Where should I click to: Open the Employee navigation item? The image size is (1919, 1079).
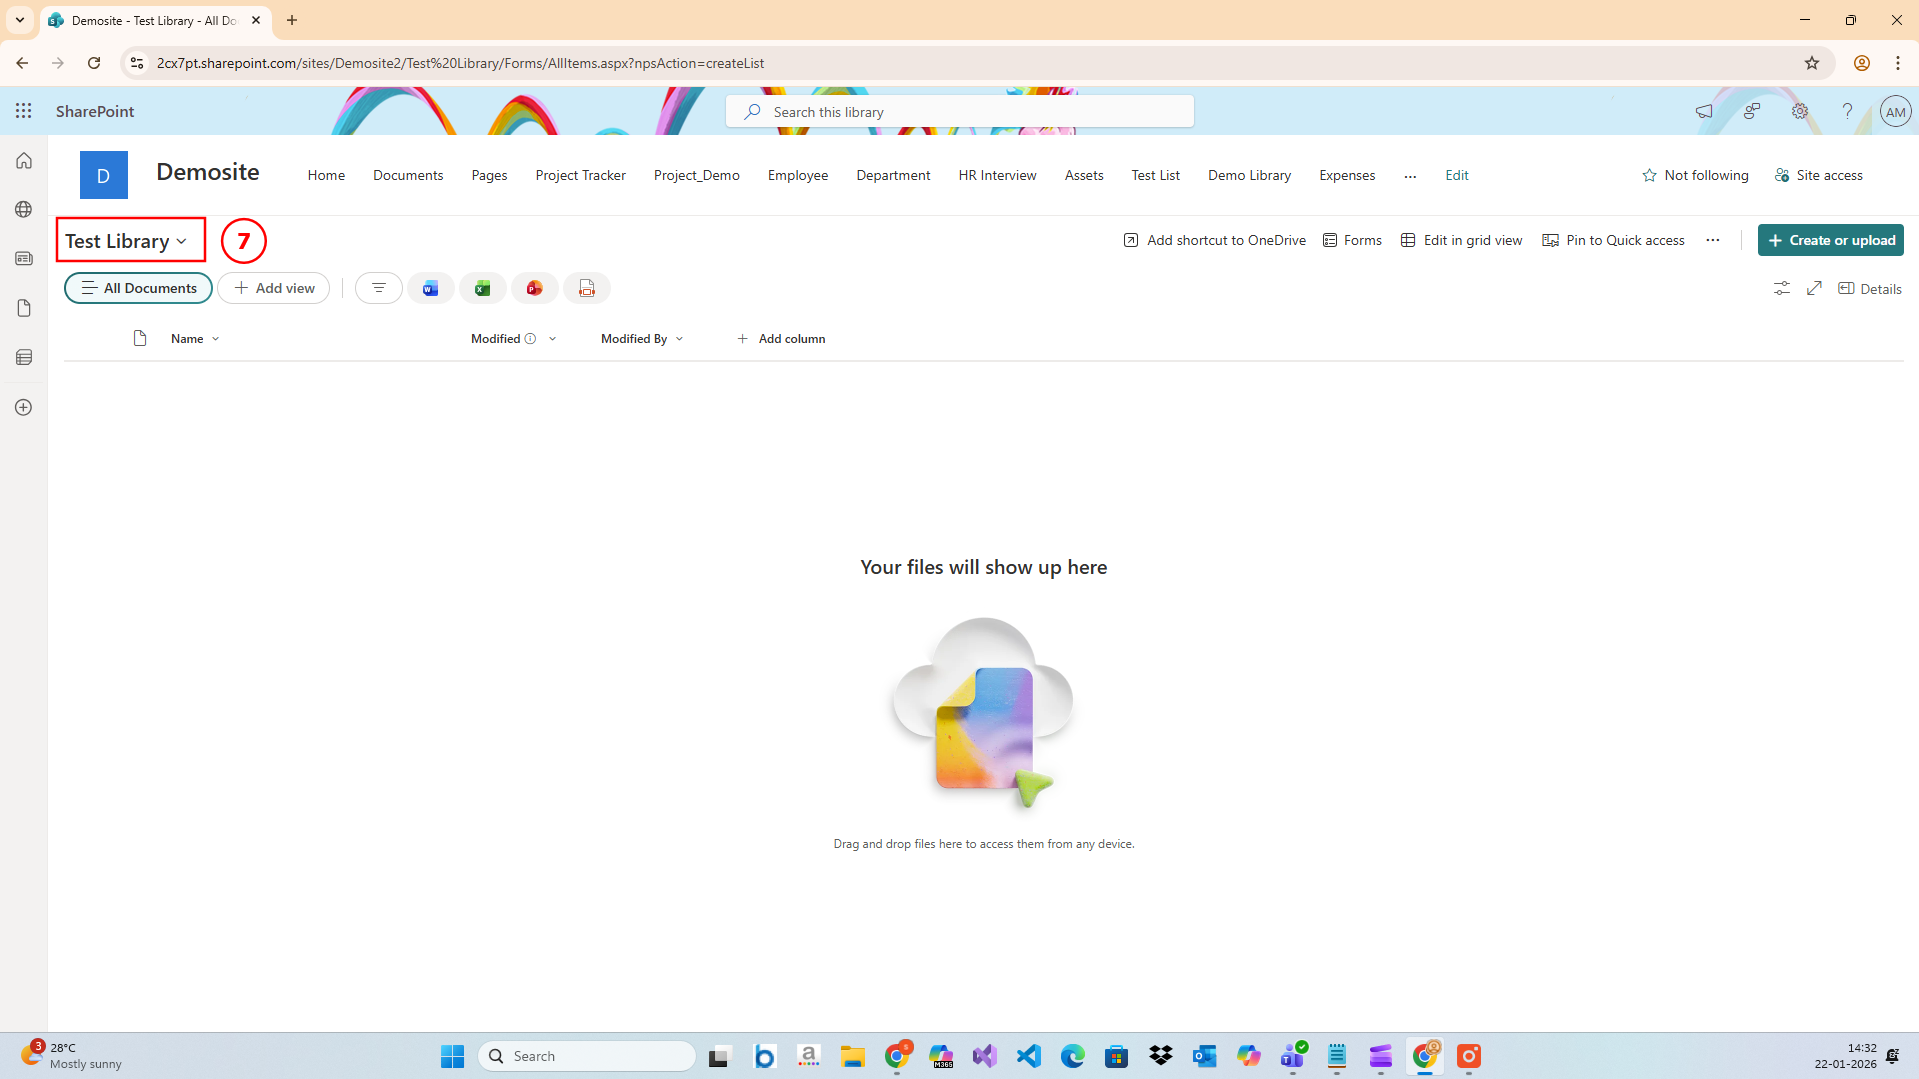coord(798,175)
